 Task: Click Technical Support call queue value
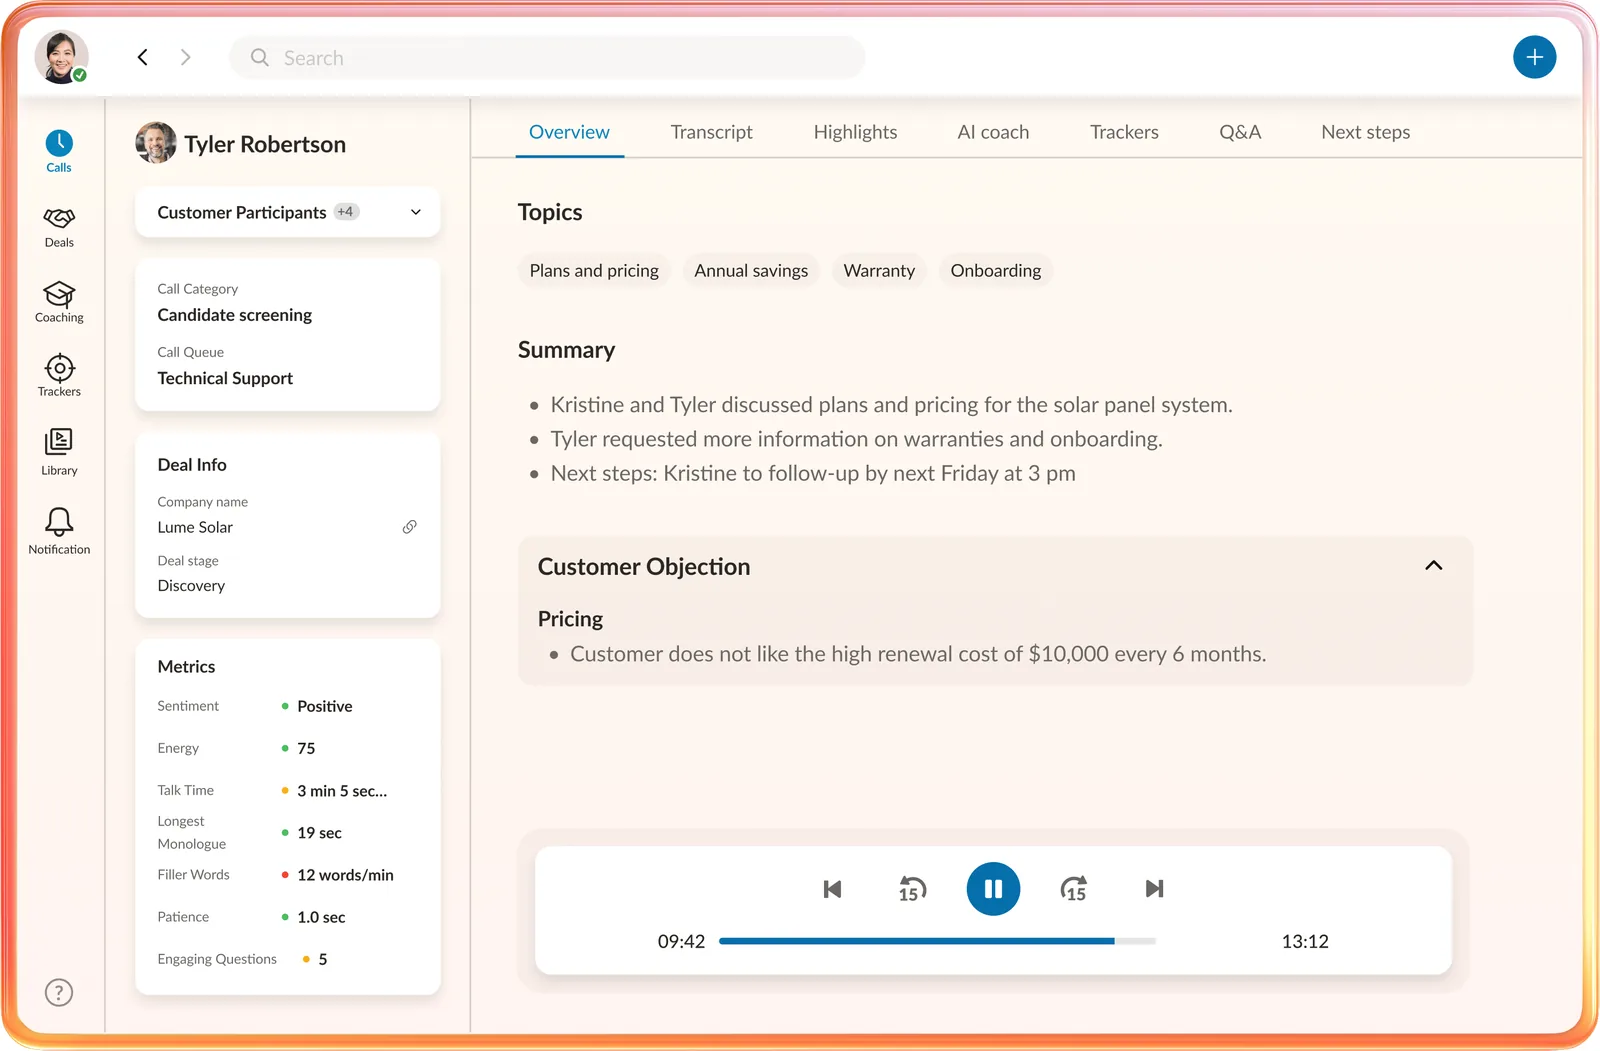pyautogui.click(x=225, y=378)
